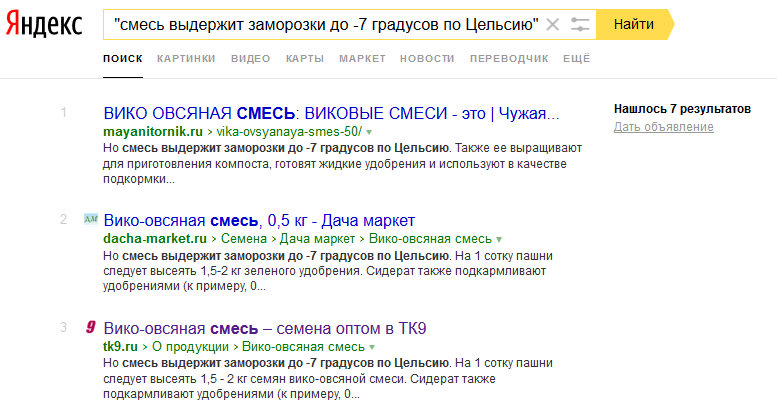The width and height of the screenshot is (777, 416).
Task: Switch to the Маркет tab
Action: point(362,59)
